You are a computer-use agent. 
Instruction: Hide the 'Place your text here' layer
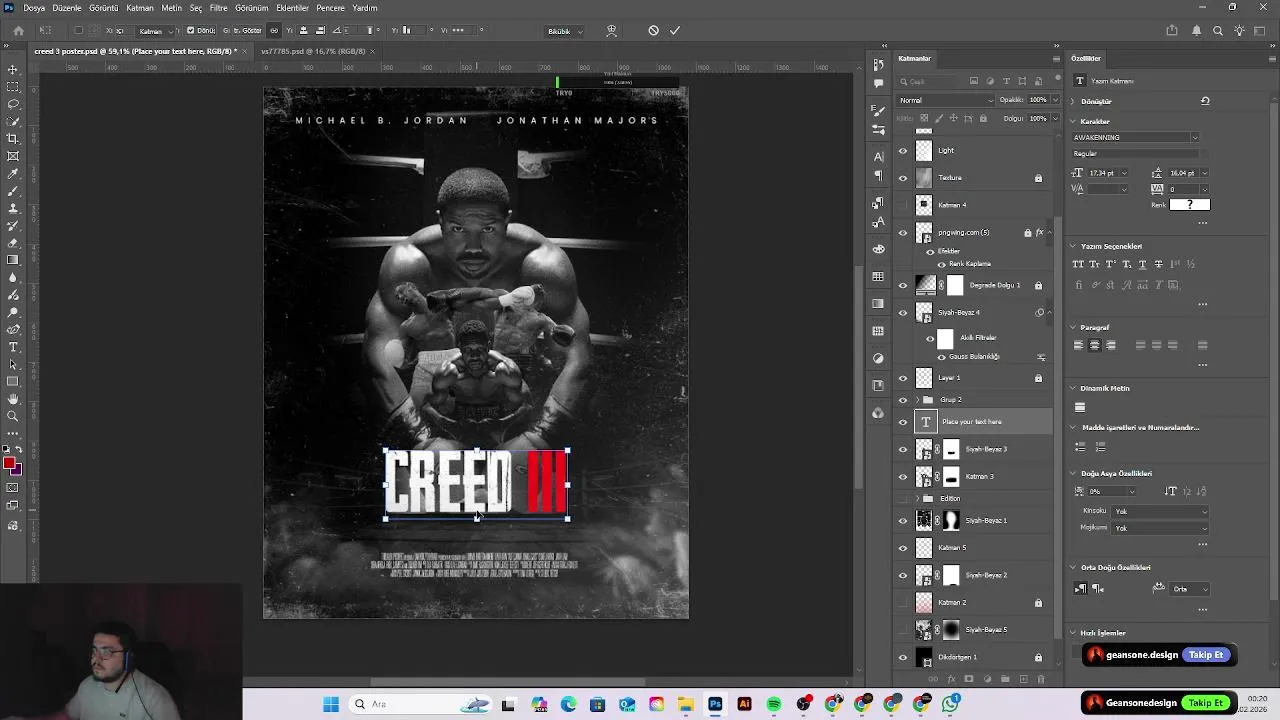tap(903, 422)
